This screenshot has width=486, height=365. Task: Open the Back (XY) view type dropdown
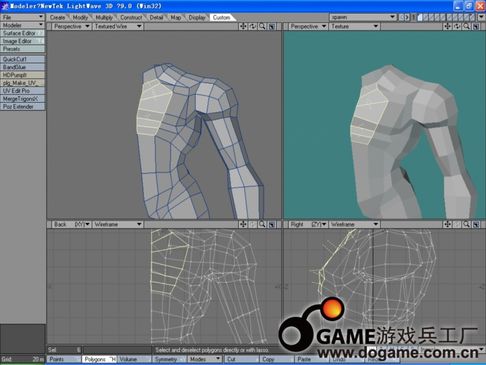(x=71, y=224)
